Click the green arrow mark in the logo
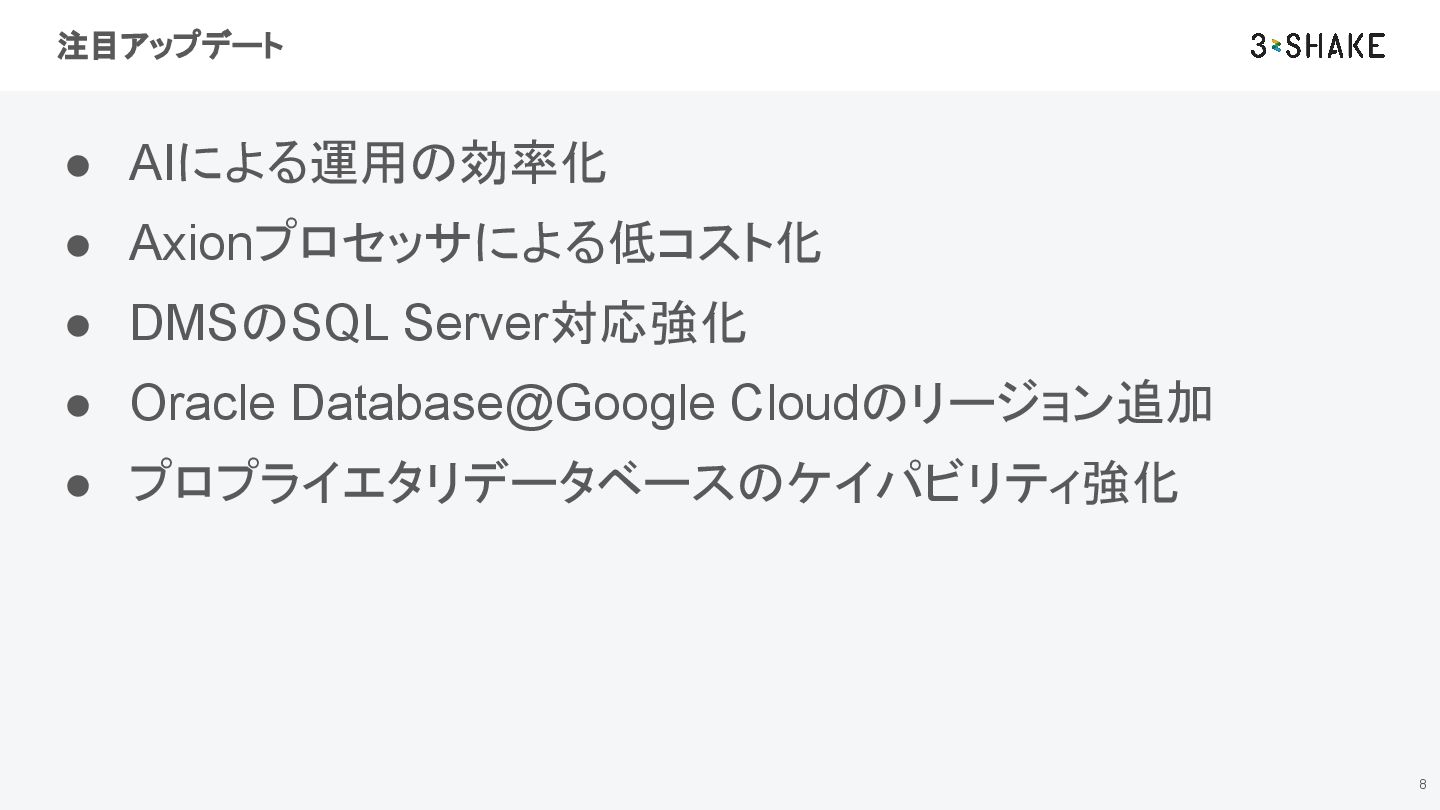 [x=1276, y=46]
